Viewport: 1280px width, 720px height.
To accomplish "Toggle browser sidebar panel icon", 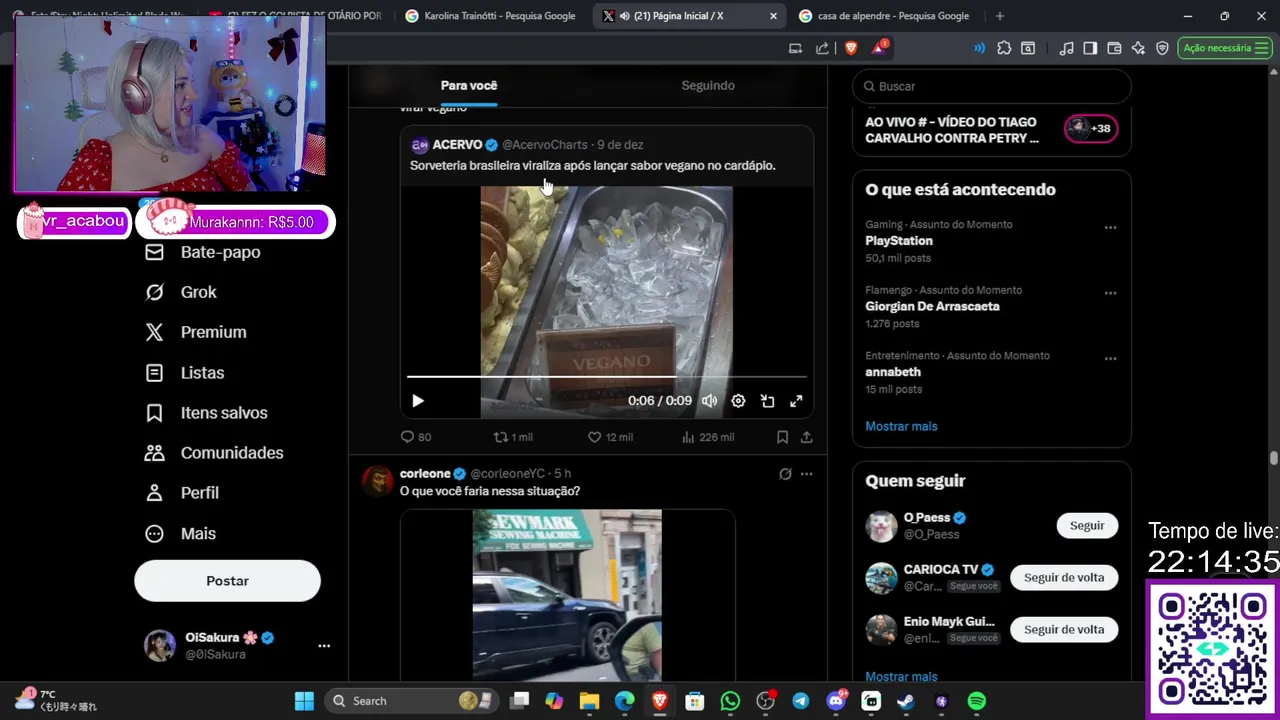I will [1090, 48].
